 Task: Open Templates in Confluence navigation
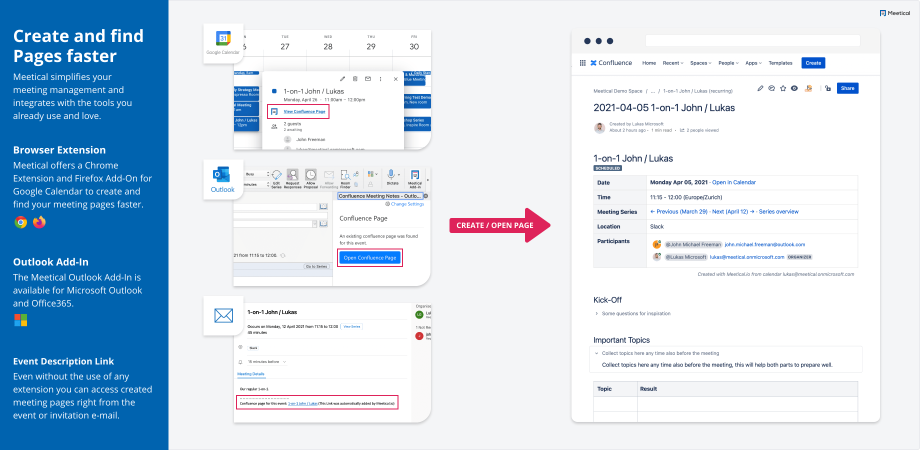[780, 63]
